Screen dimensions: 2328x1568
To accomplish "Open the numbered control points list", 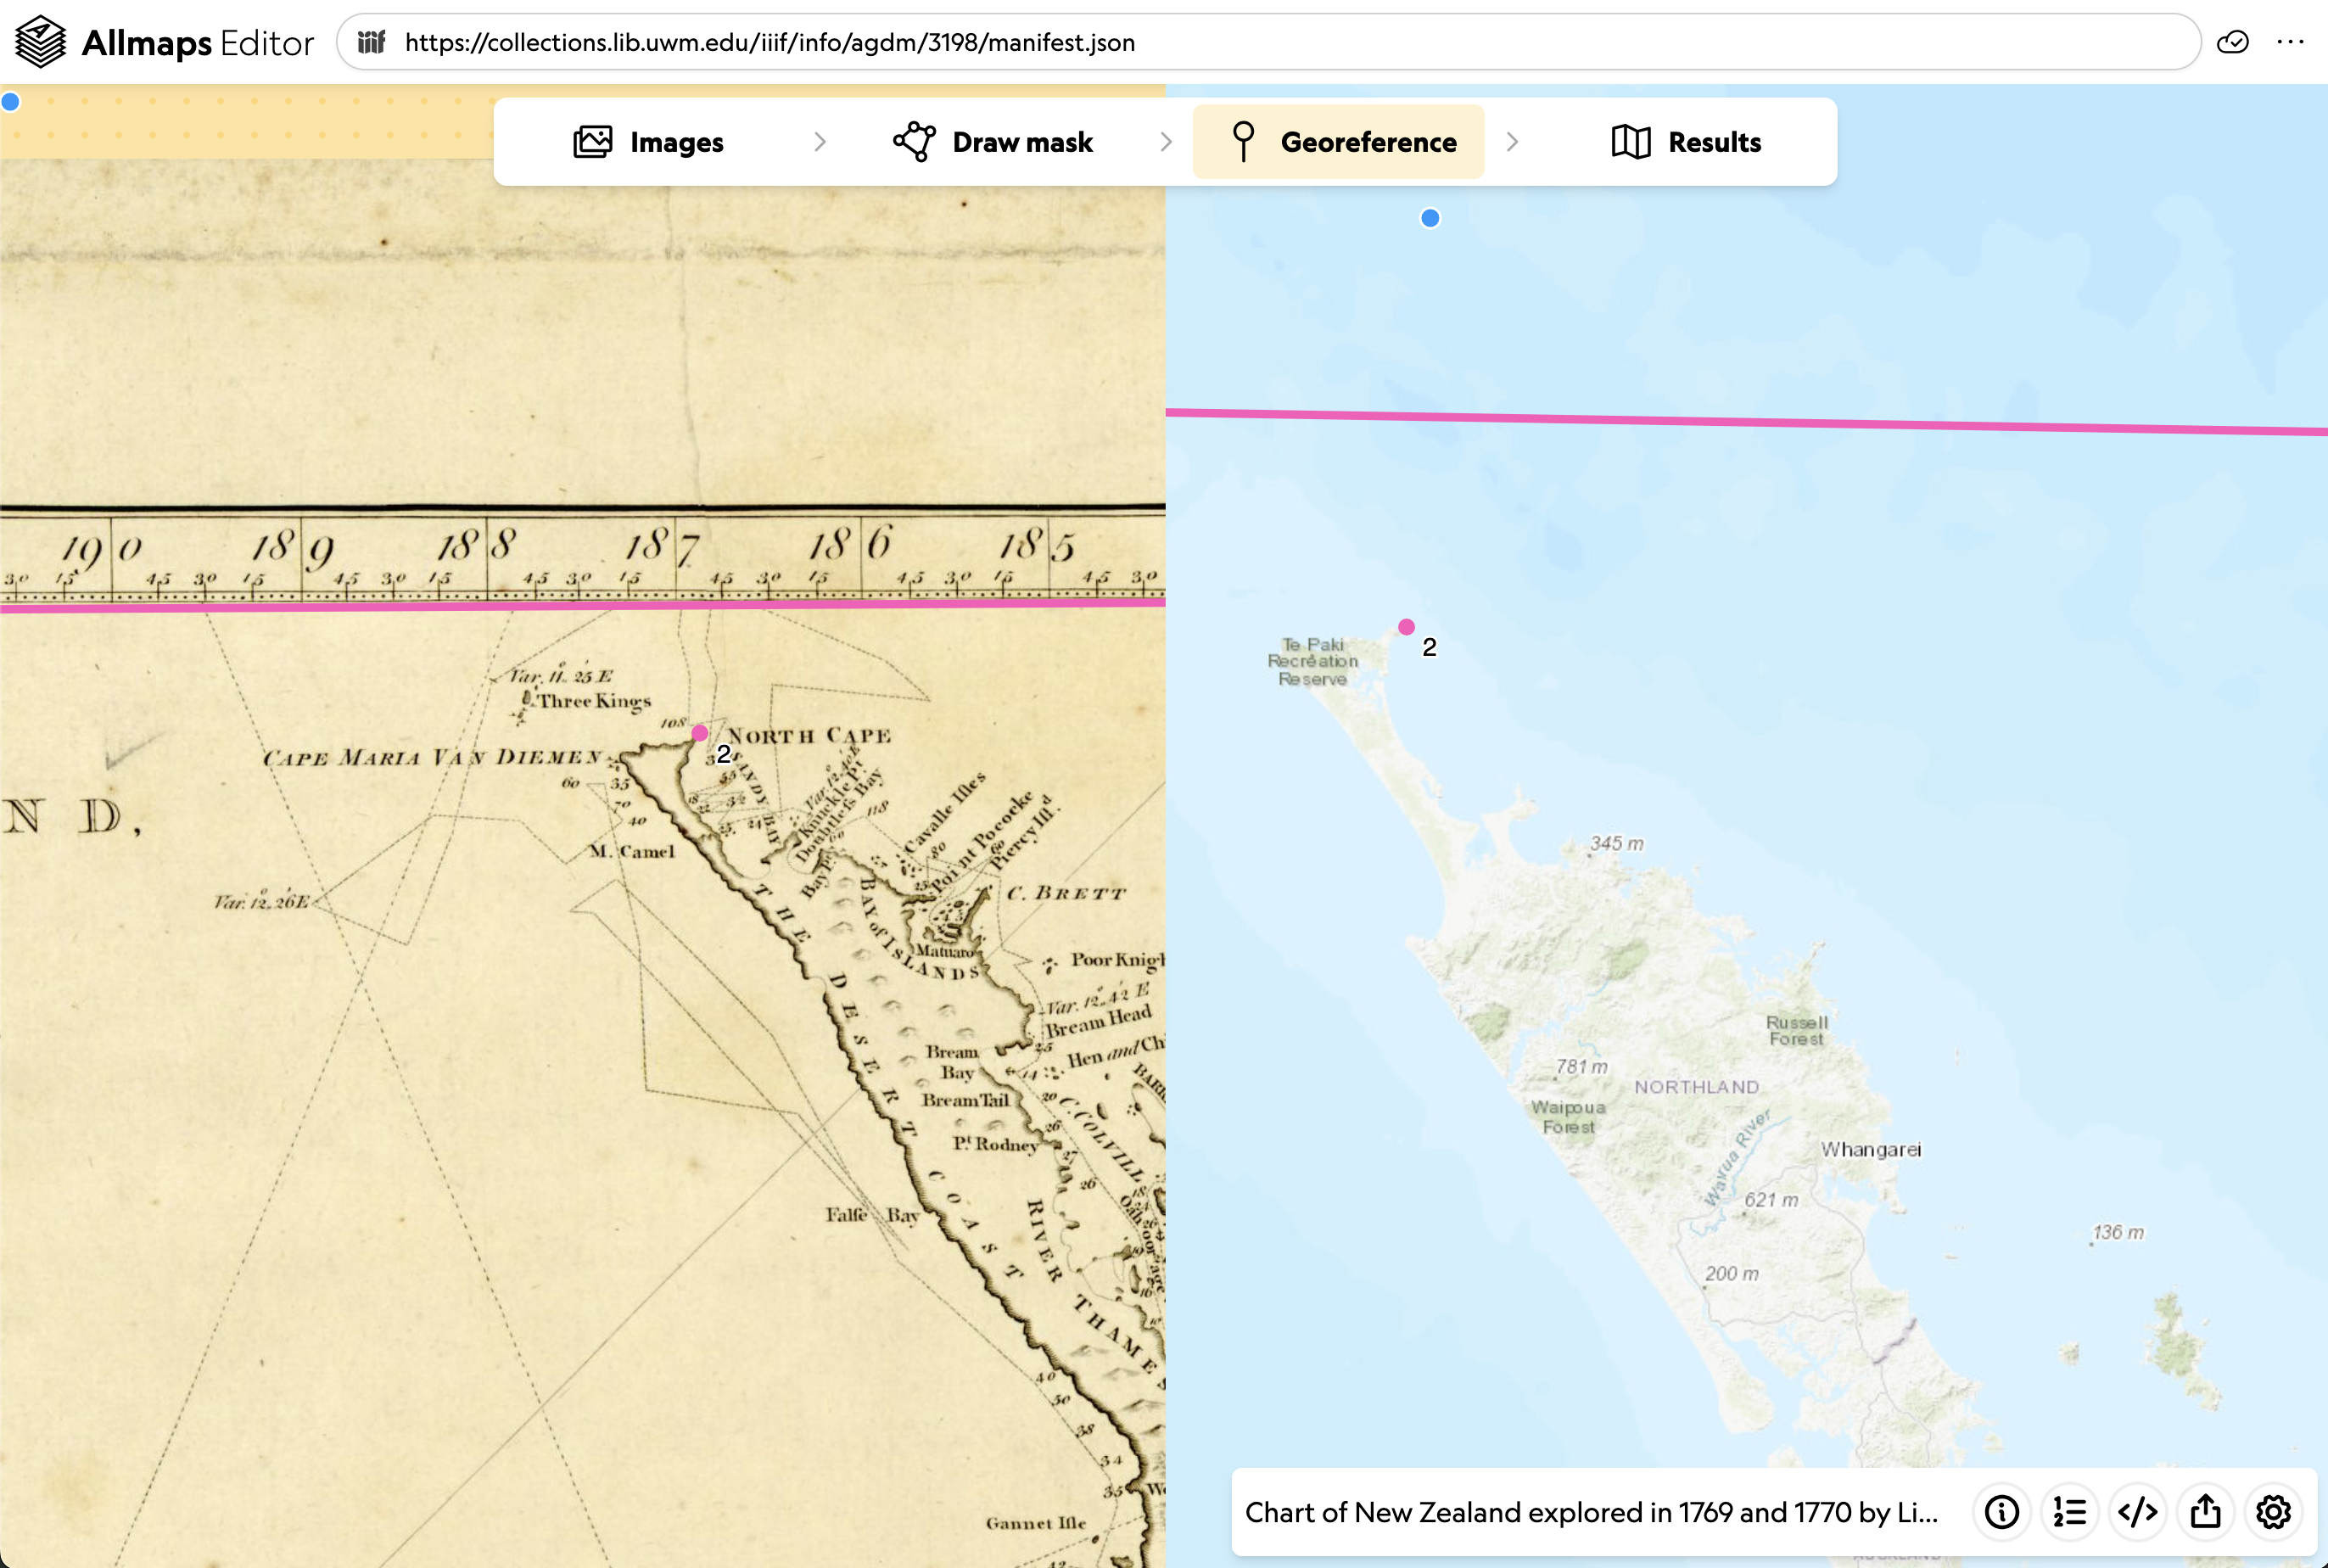I will point(2069,1512).
